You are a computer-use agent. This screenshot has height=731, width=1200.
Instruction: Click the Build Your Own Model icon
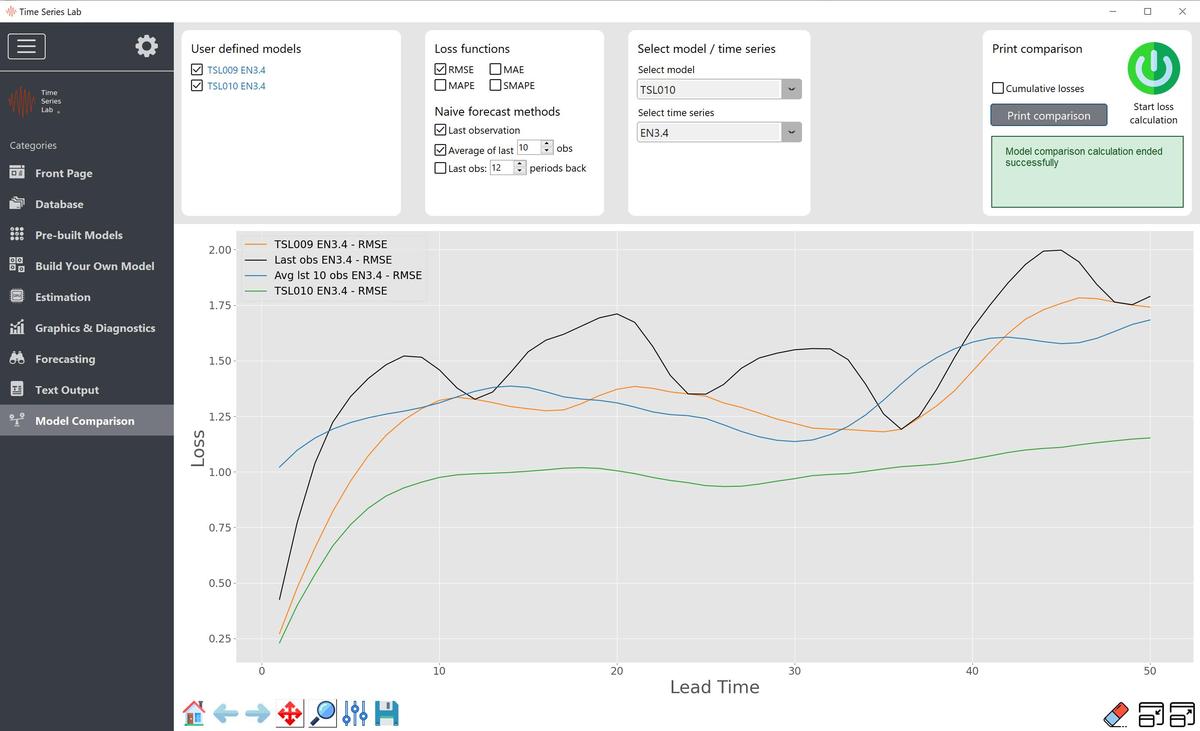coord(17,266)
